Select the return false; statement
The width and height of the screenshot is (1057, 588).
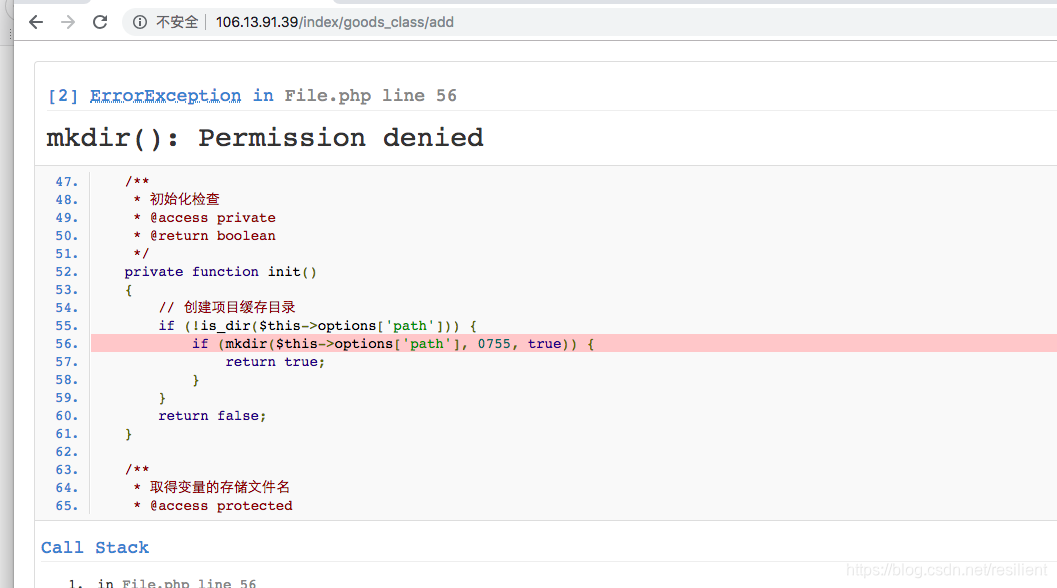click(212, 416)
